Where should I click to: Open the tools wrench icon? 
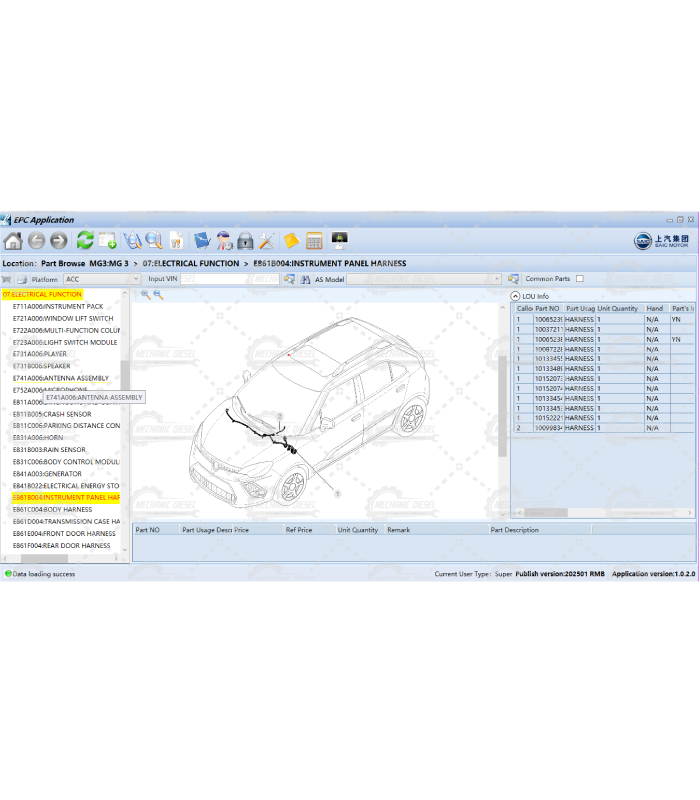pos(267,241)
